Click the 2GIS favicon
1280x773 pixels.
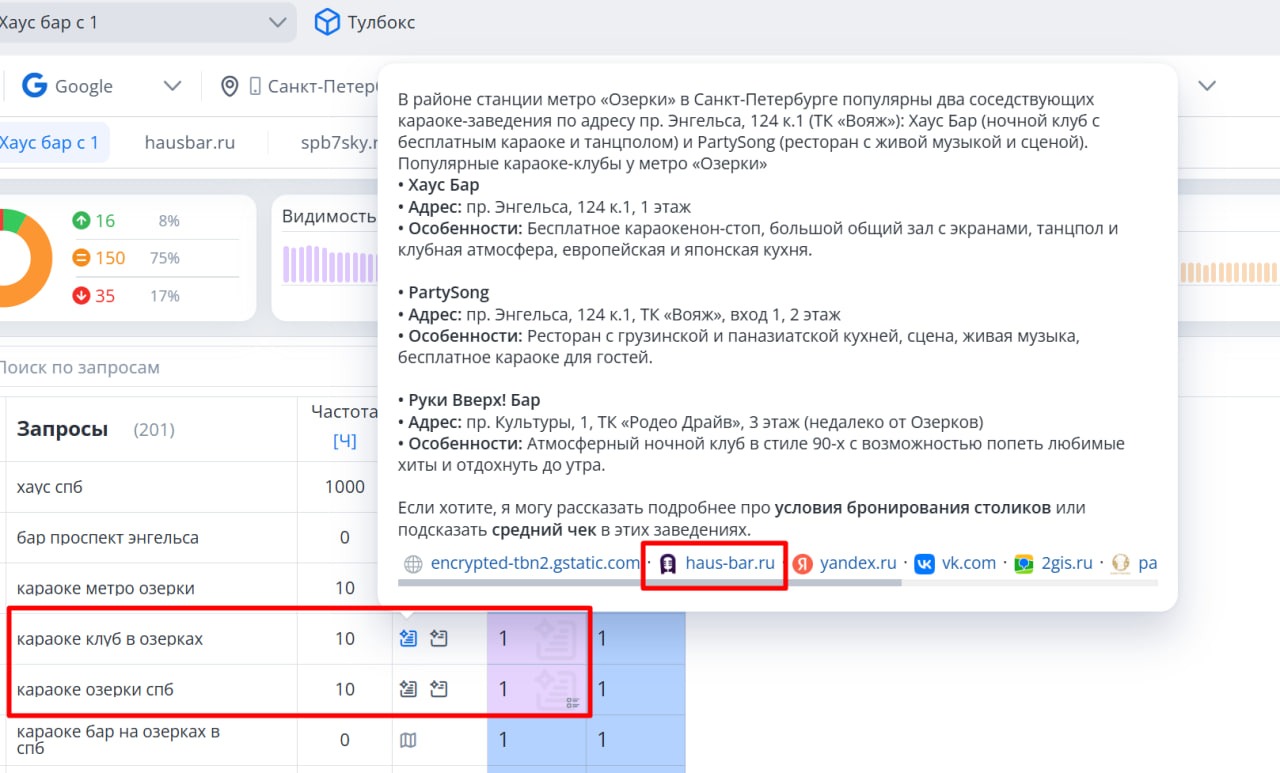point(1023,564)
